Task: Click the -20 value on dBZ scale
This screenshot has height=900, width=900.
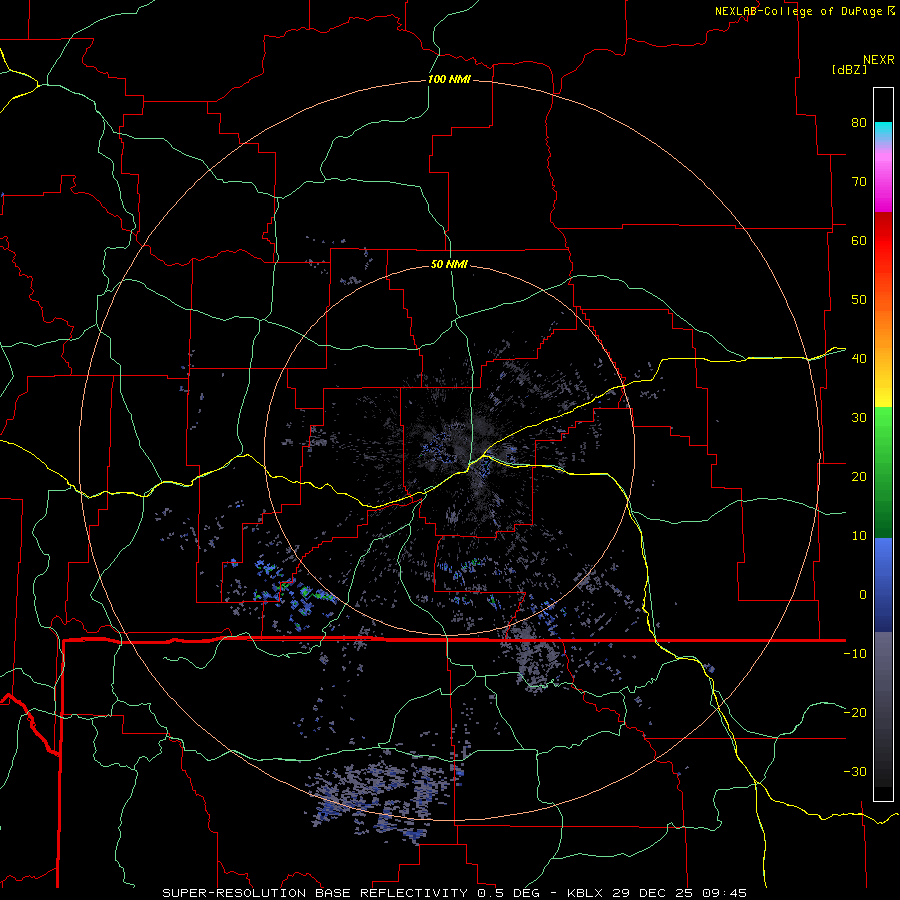Action: click(855, 713)
